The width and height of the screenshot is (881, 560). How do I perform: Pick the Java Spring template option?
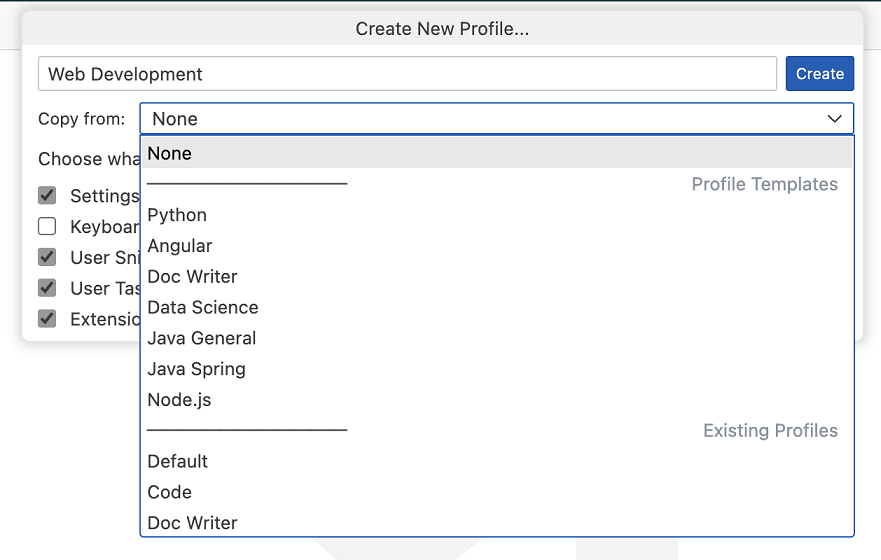point(196,370)
